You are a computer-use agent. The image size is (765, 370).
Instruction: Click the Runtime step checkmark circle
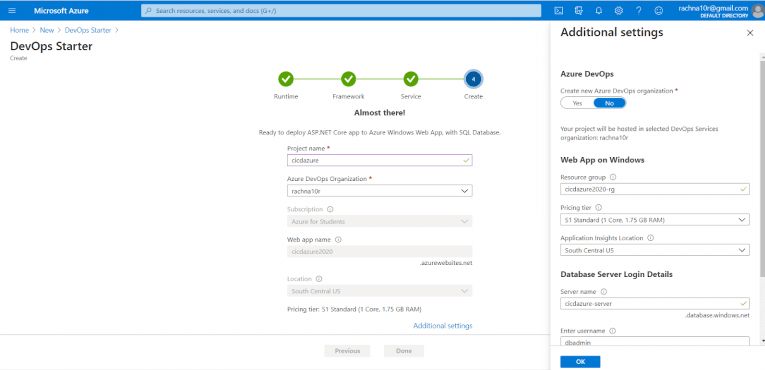point(285,79)
